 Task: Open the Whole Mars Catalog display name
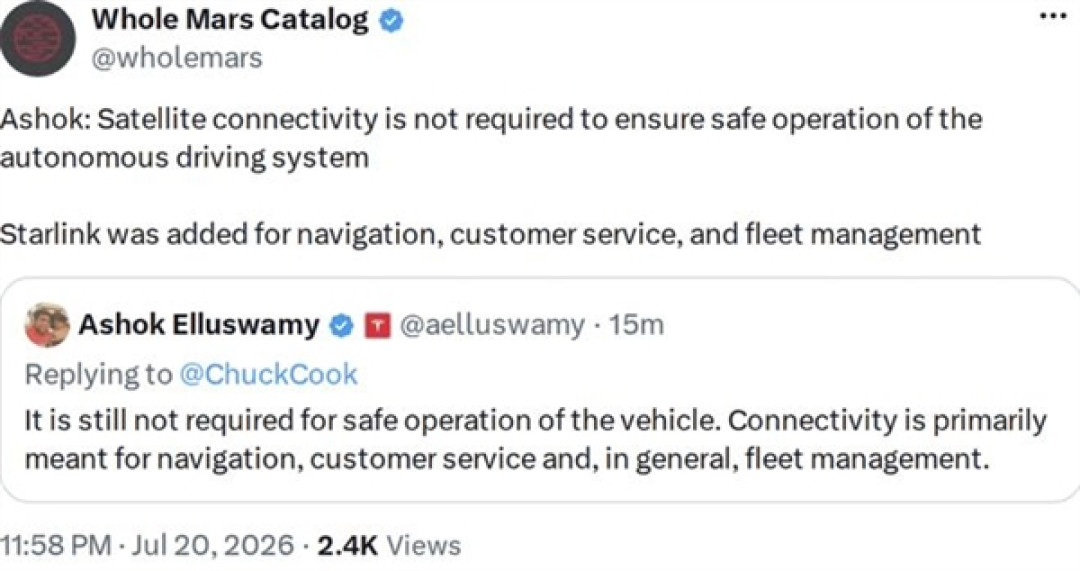[230, 19]
